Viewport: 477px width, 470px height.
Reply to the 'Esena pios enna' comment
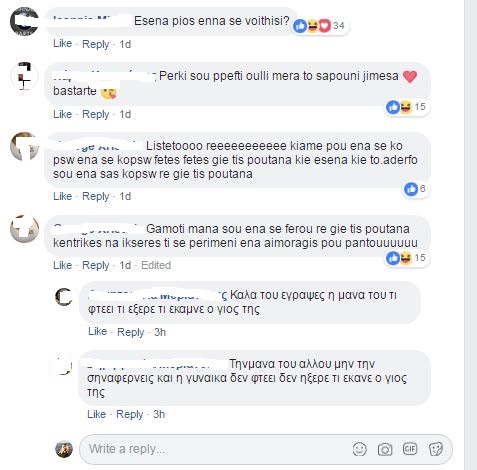point(96,44)
